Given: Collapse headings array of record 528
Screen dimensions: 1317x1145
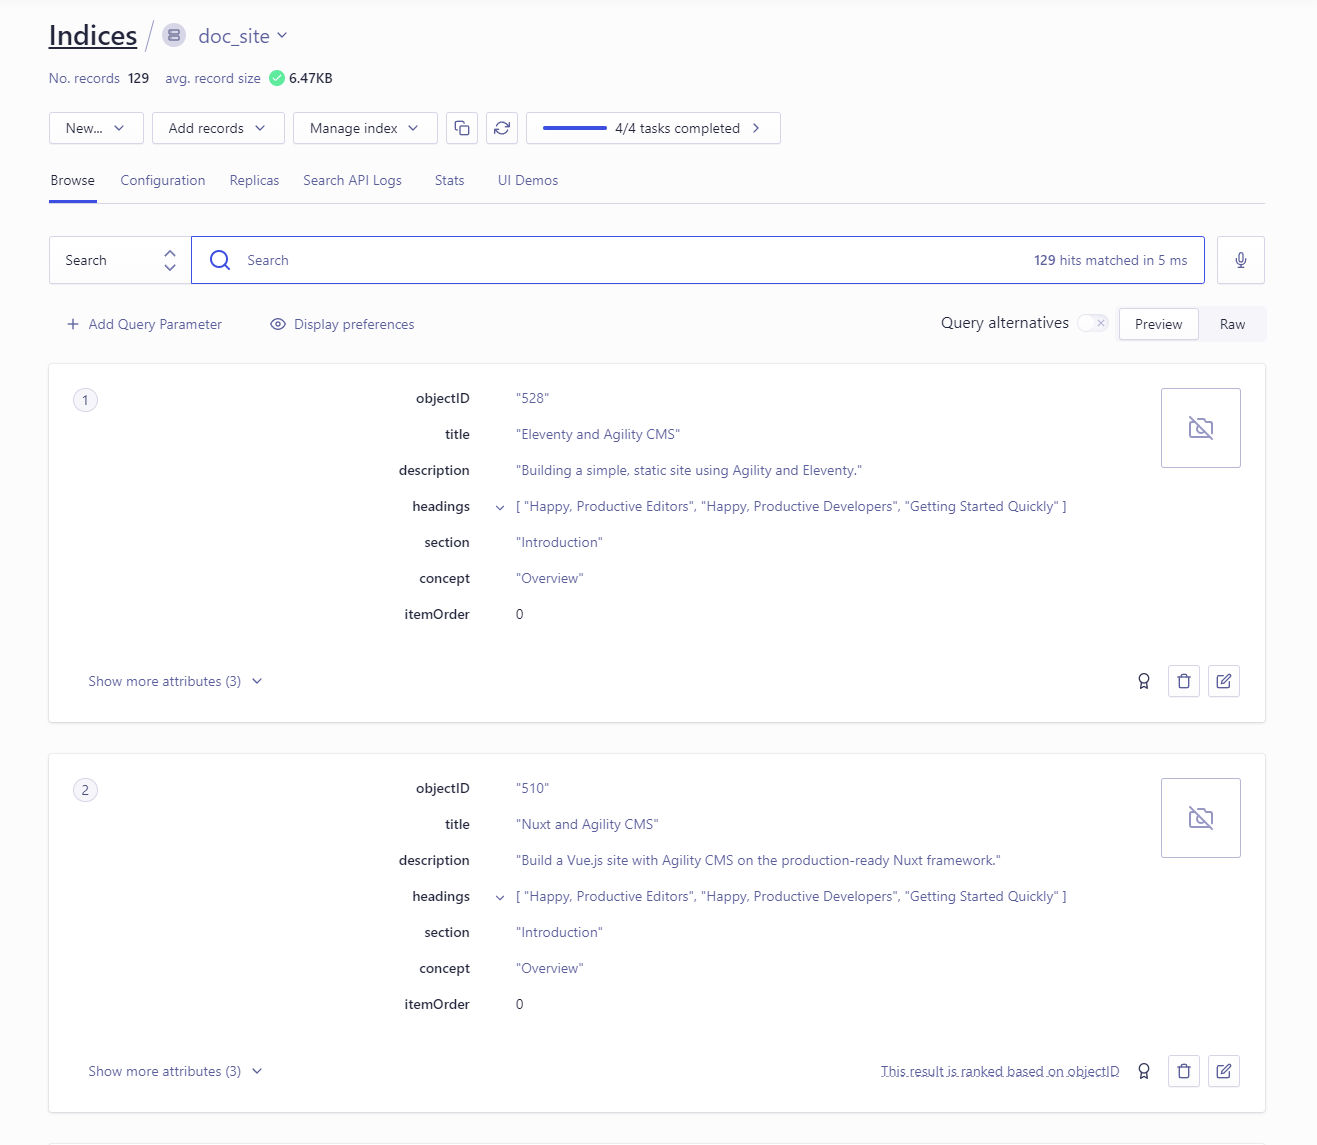Looking at the screenshot, I should coord(500,507).
